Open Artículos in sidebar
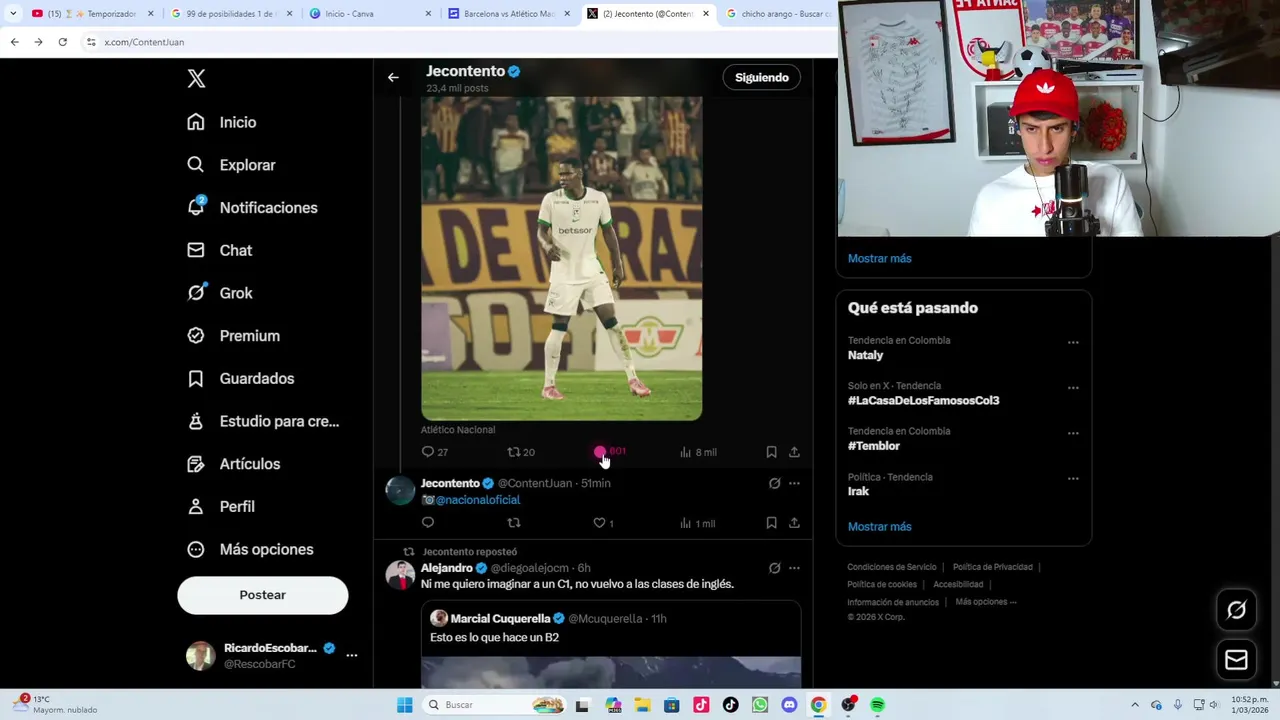The width and height of the screenshot is (1280, 720). 233,464
